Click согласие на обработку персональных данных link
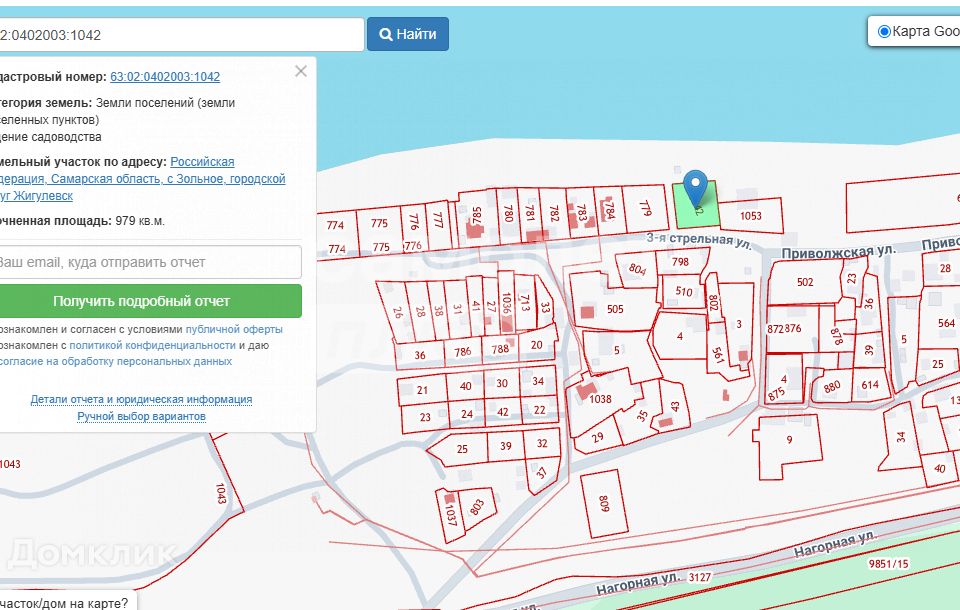960x610 pixels. [x=116, y=361]
